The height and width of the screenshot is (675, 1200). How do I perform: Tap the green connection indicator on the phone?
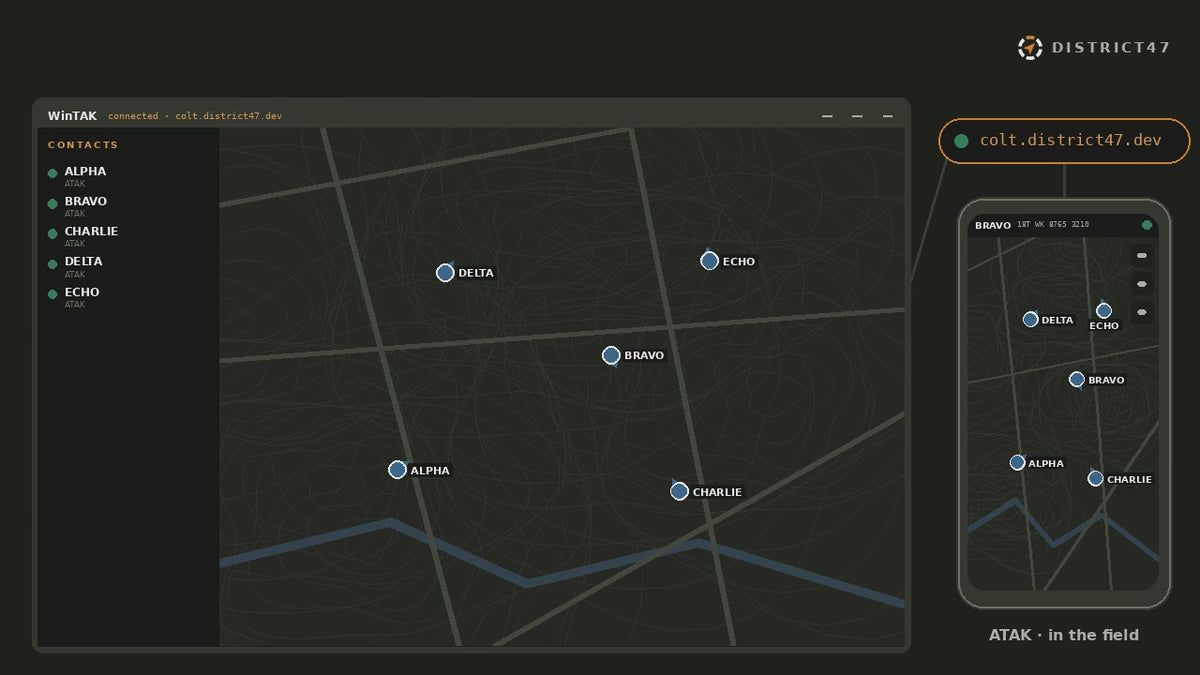(x=1147, y=225)
